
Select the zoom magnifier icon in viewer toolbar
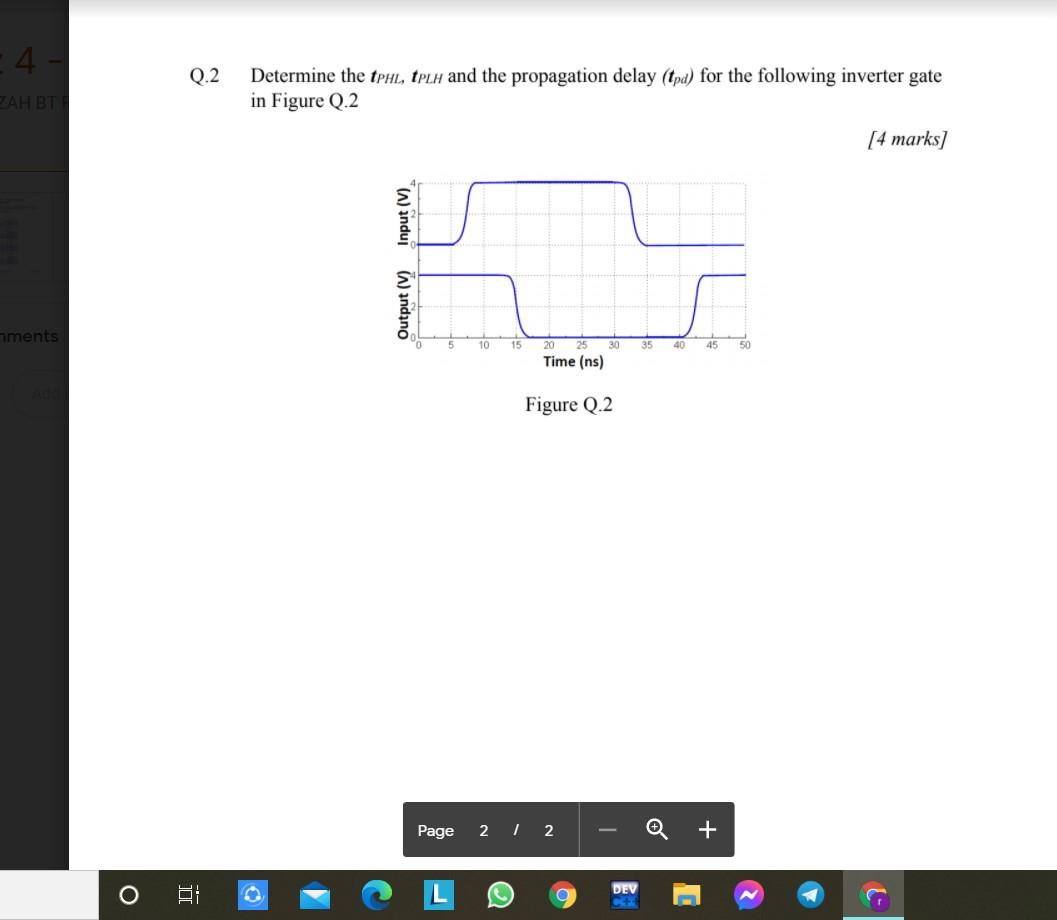point(656,829)
